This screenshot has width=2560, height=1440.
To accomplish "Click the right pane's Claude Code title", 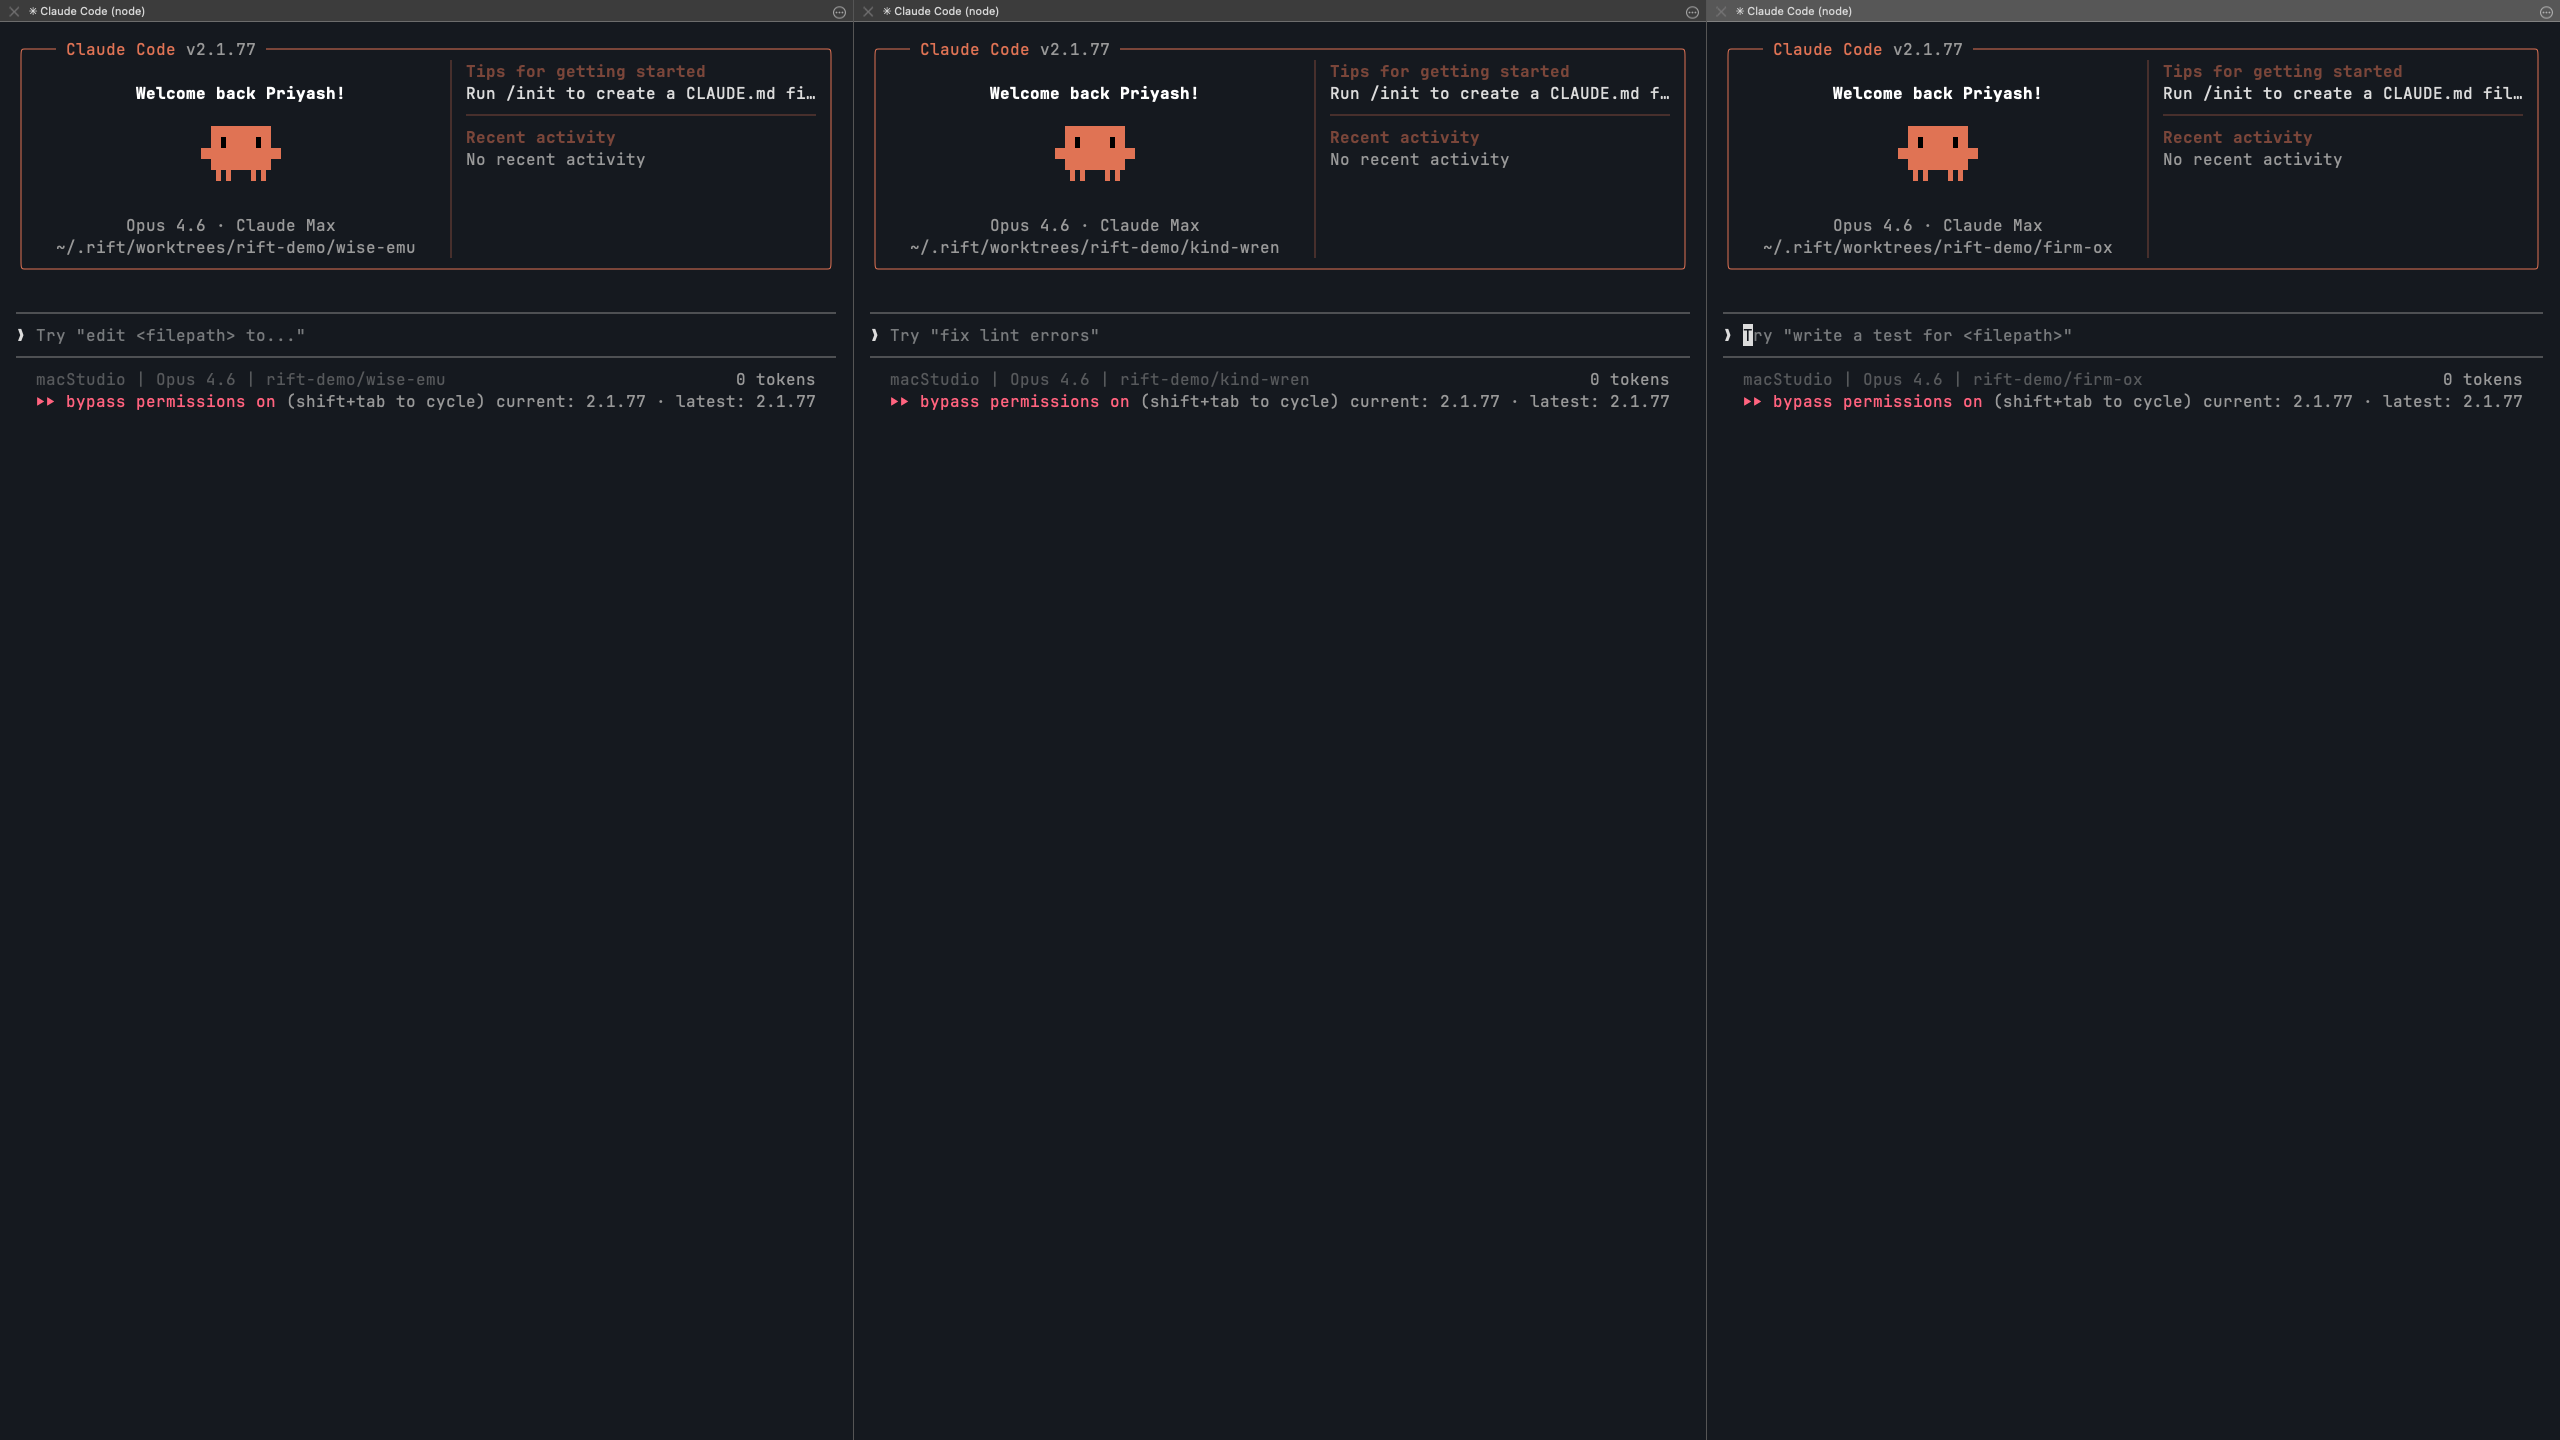I will tap(1799, 12).
